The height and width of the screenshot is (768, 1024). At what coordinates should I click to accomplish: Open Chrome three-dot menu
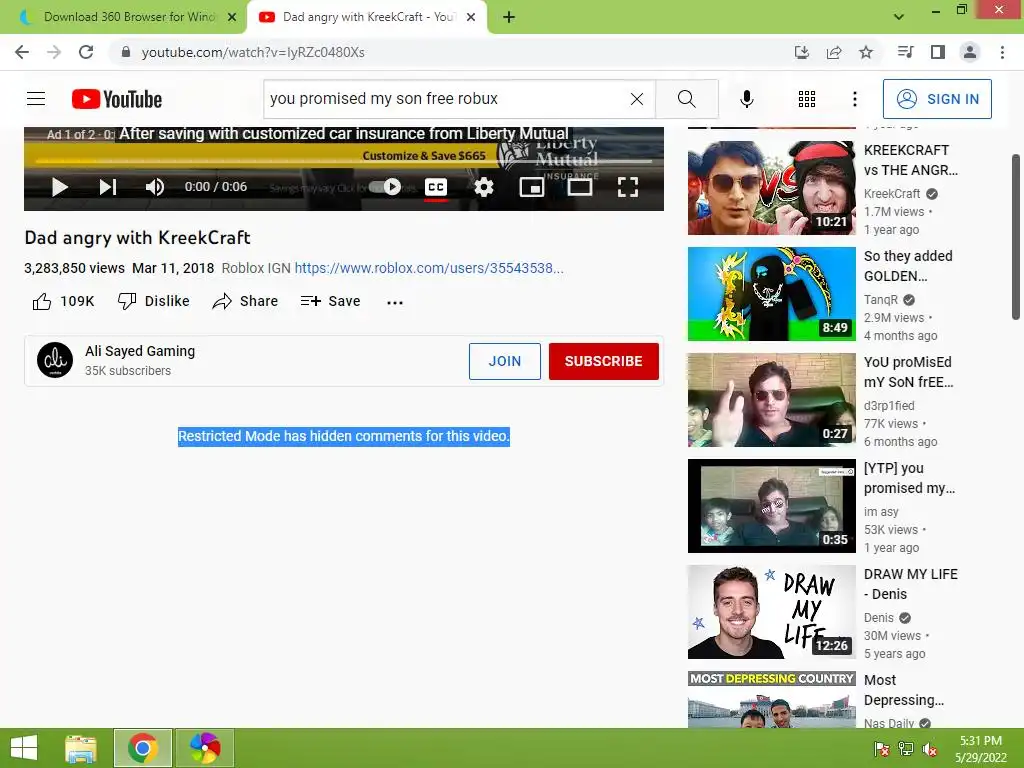click(1002, 52)
